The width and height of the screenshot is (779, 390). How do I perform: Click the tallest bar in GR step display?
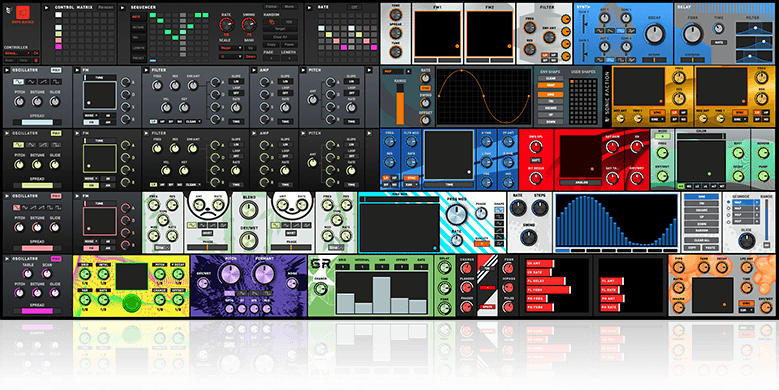click(x=382, y=295)
